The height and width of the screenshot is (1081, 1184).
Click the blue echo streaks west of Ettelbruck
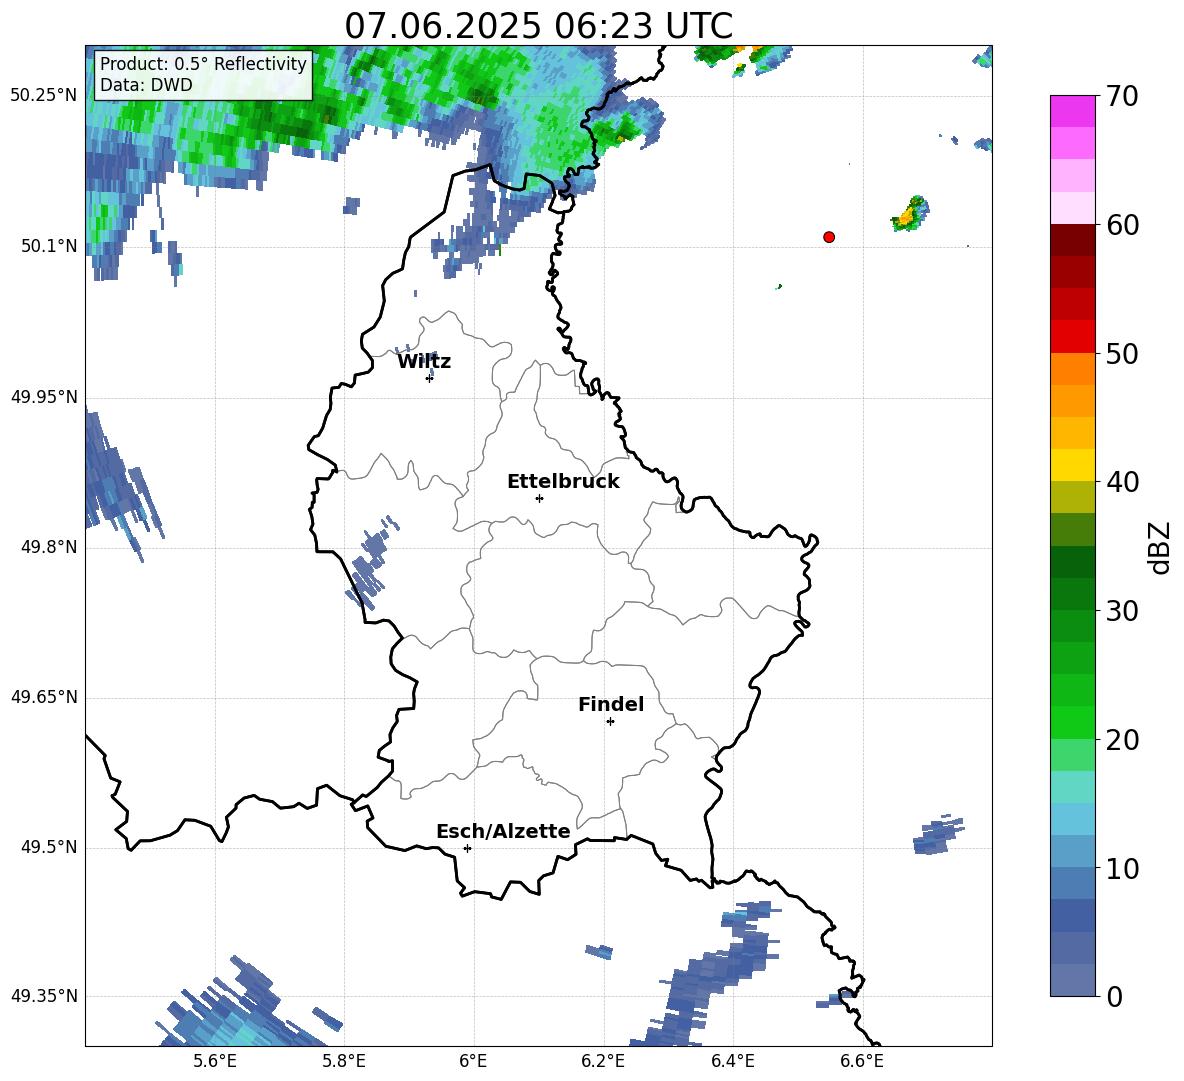tap(372, 562)
